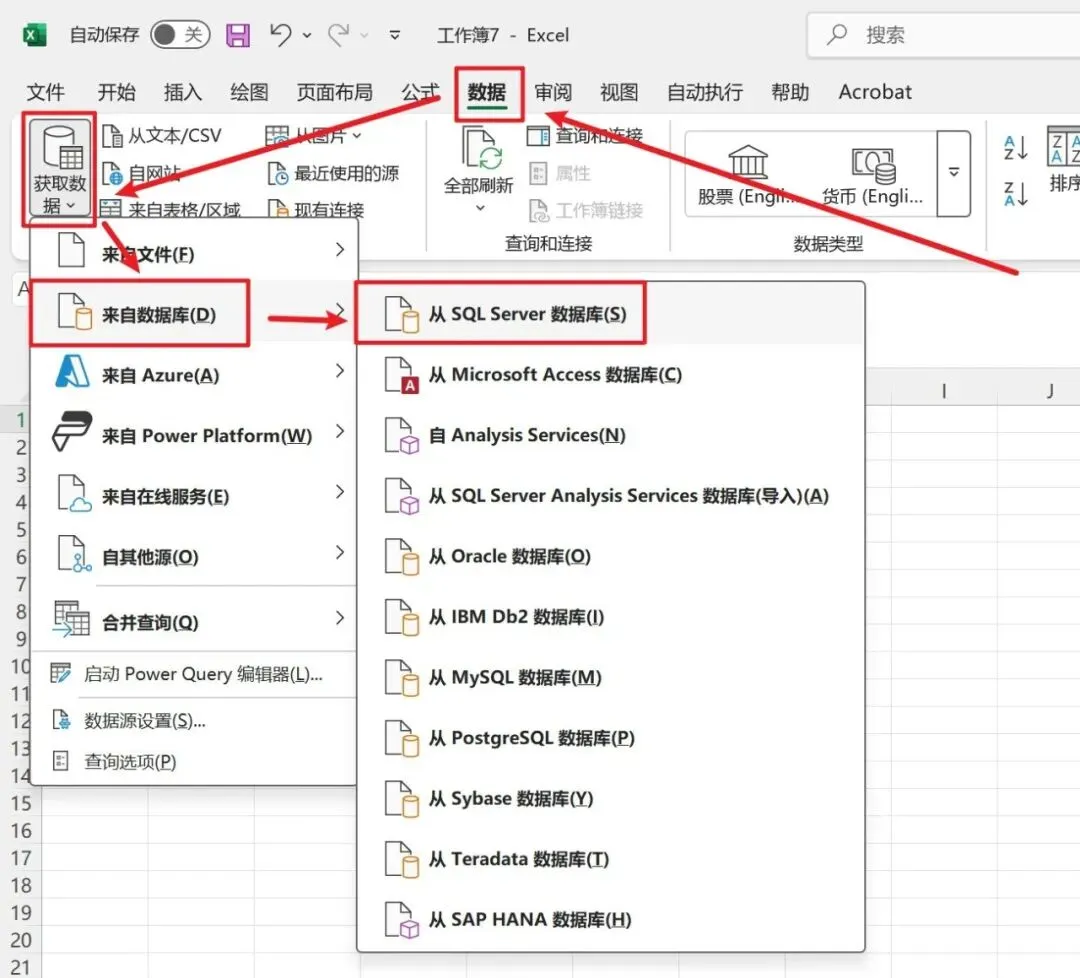Expand the 来自 Power Platform submenu chevron
Viewport: 1080px width, 978px height.
click(340, 431)
